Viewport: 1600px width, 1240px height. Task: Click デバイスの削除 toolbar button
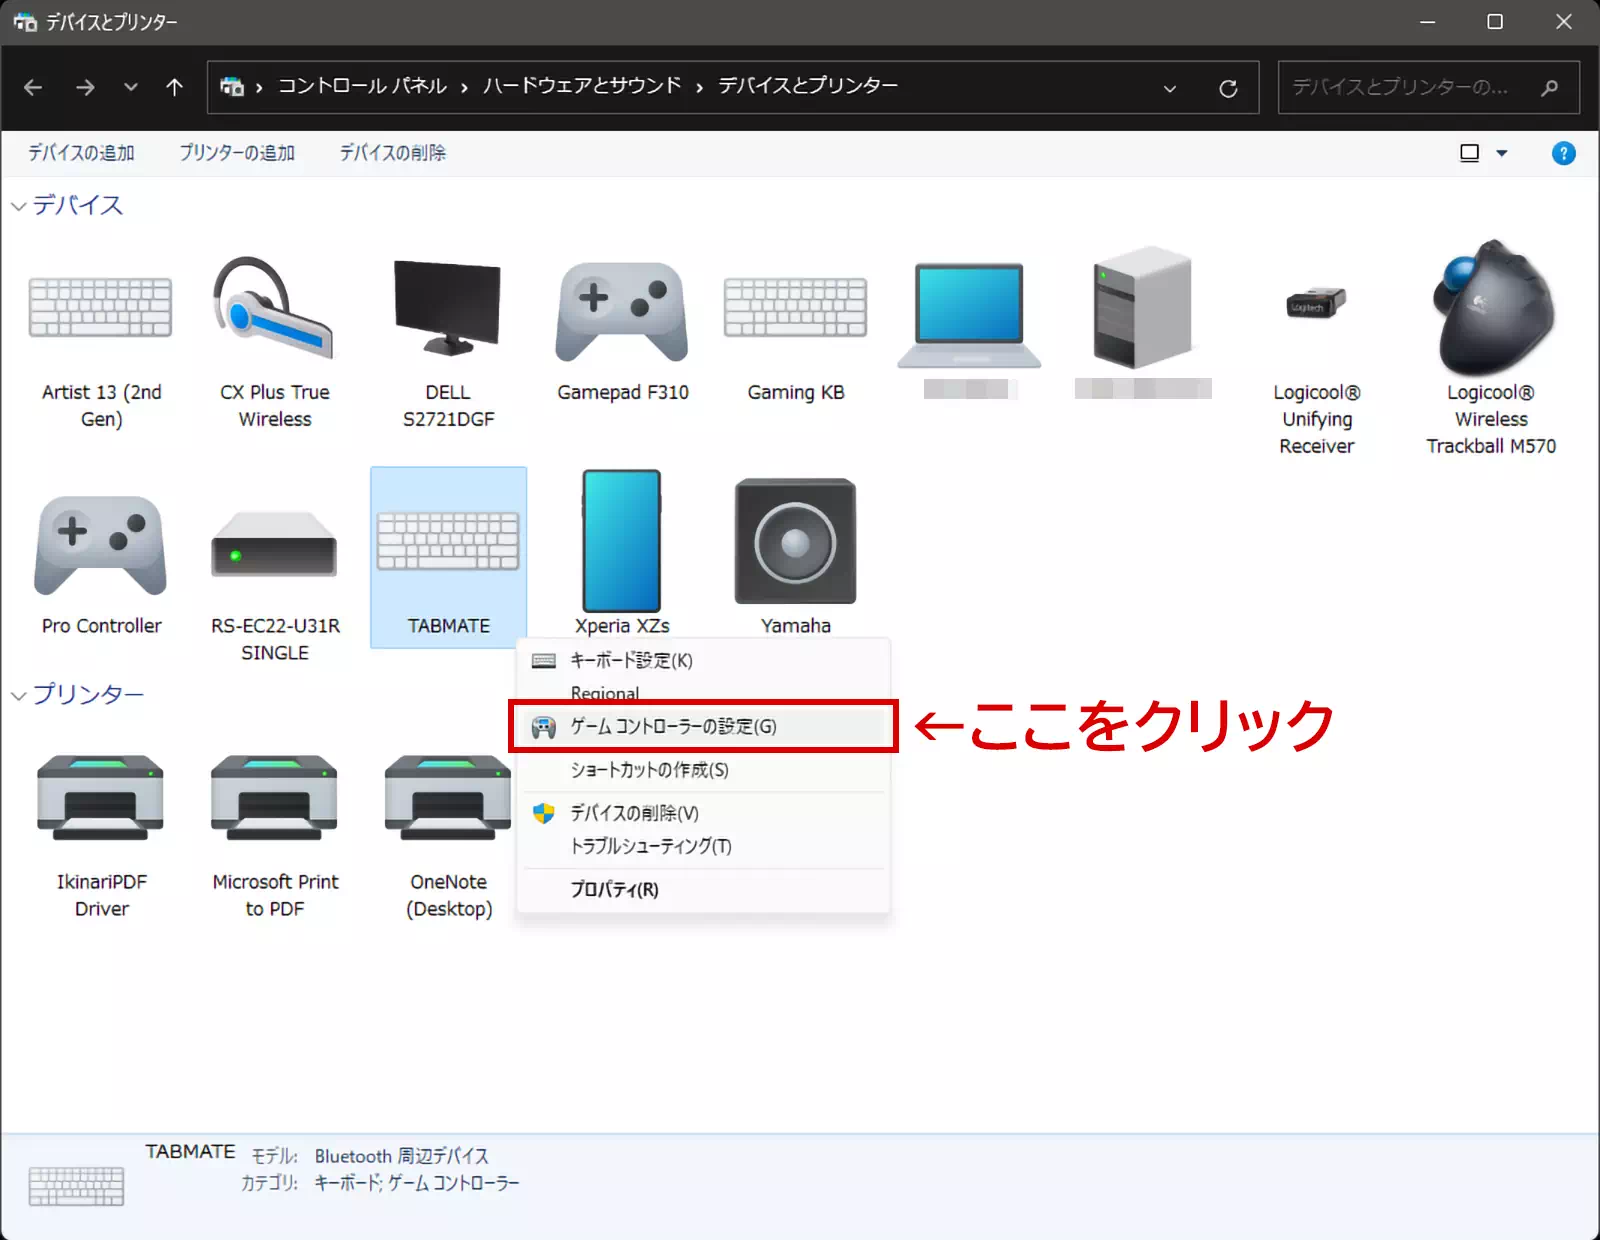[392, 153]
